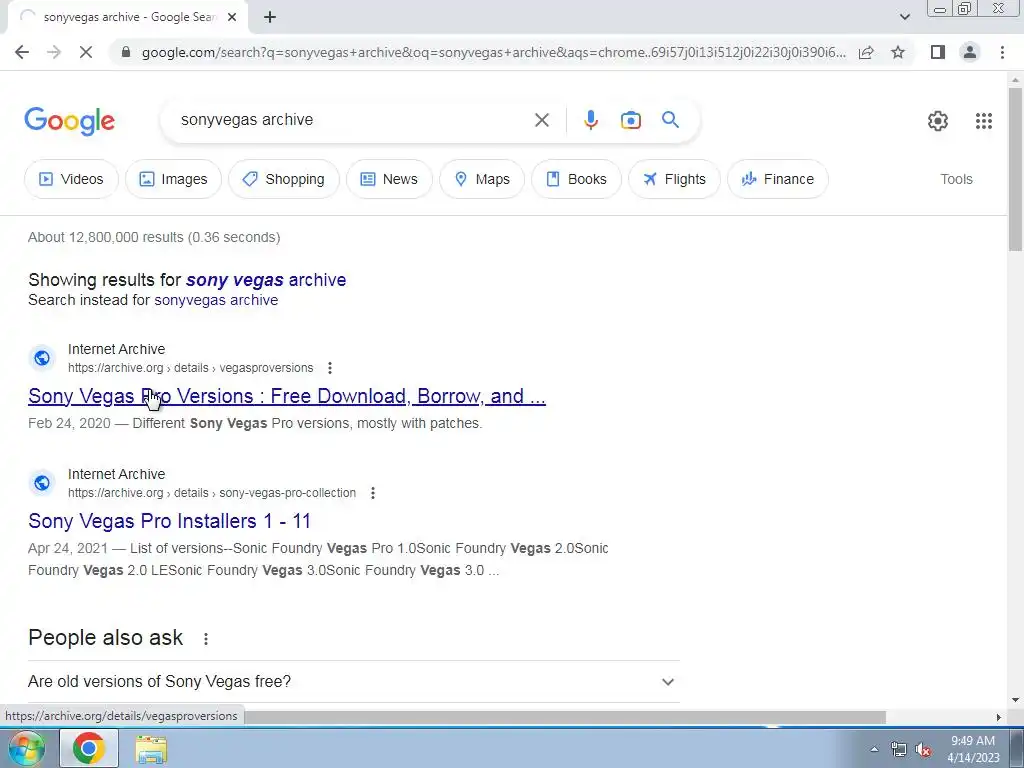Click the vertical scrollbar thumb
This screenshot has width=1024, height=768.
click(x=1015, y=168)
